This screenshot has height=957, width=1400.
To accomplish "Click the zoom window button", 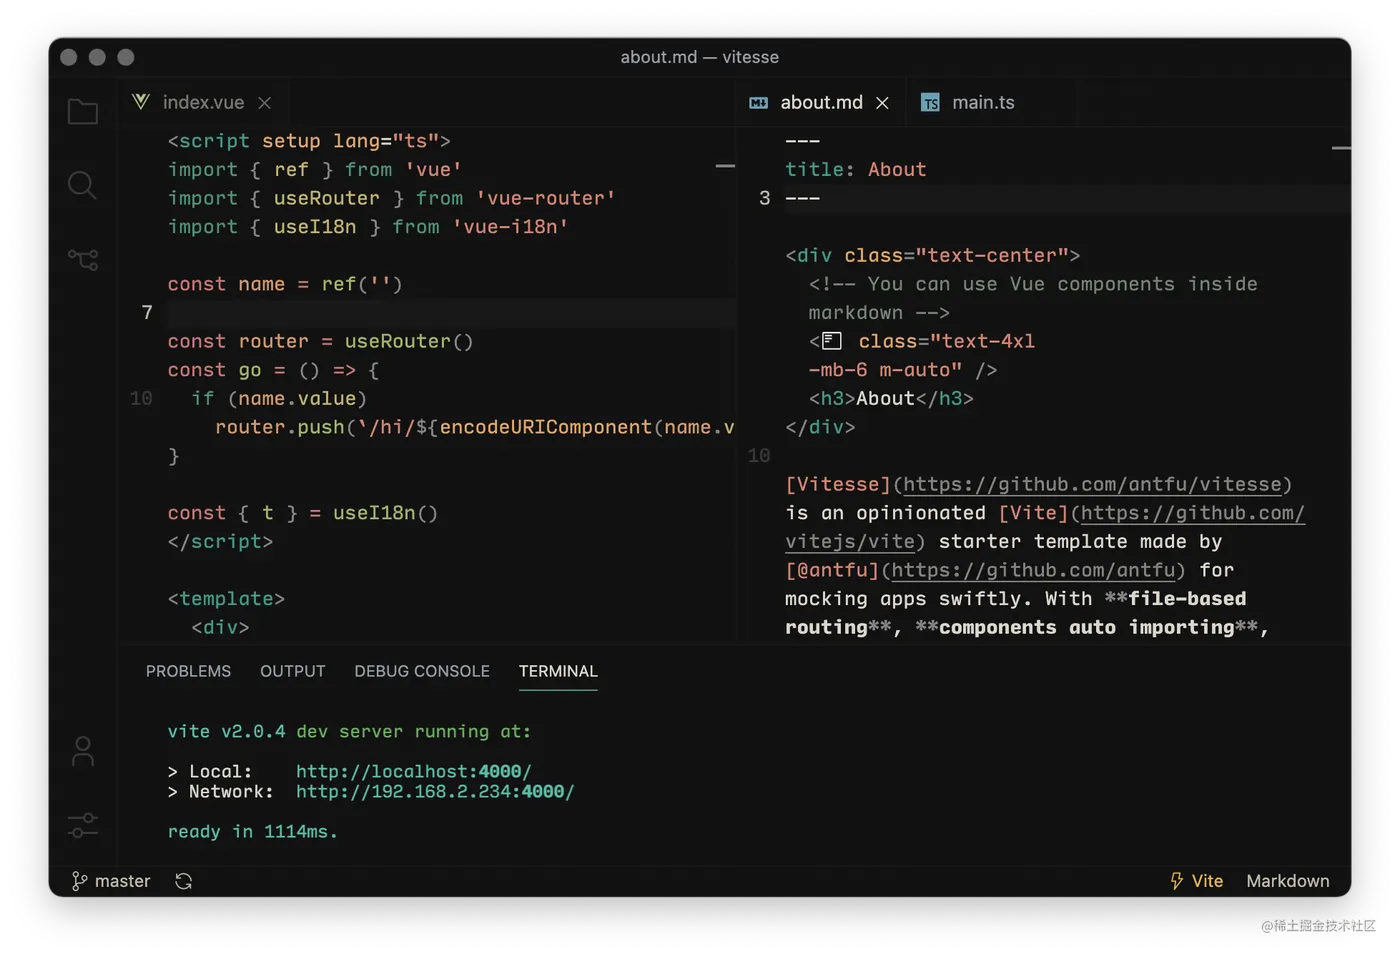I will click(126, 57).
